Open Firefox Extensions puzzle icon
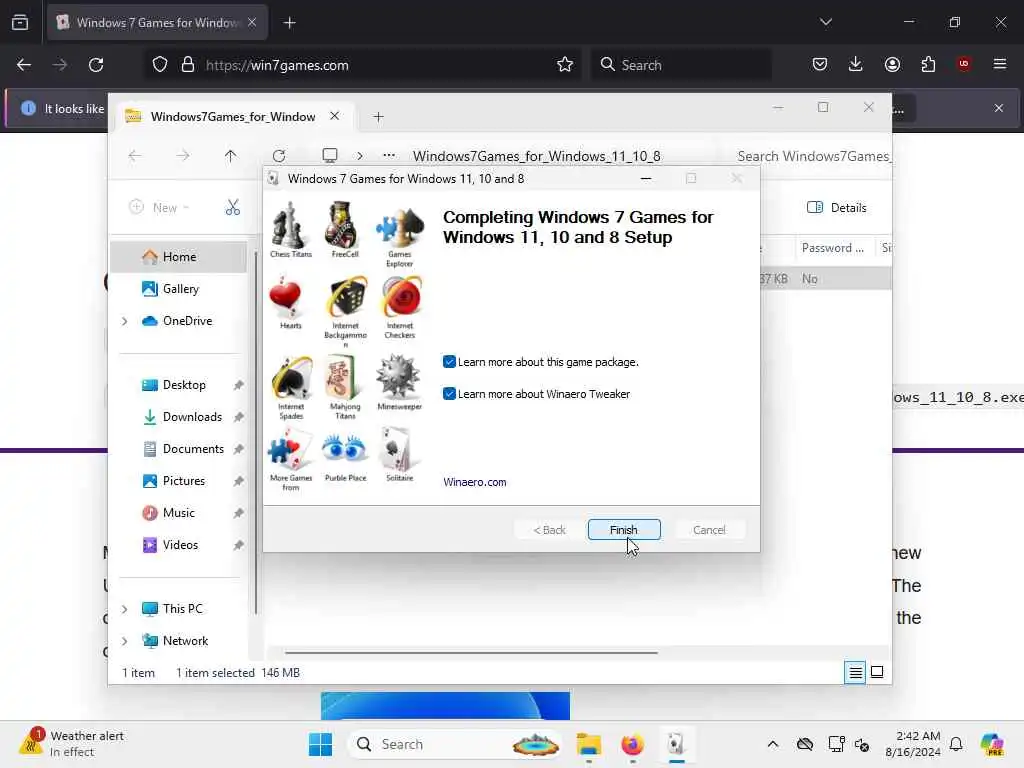The height and width of the screenshot is (768, 1024). coord(928,64)
